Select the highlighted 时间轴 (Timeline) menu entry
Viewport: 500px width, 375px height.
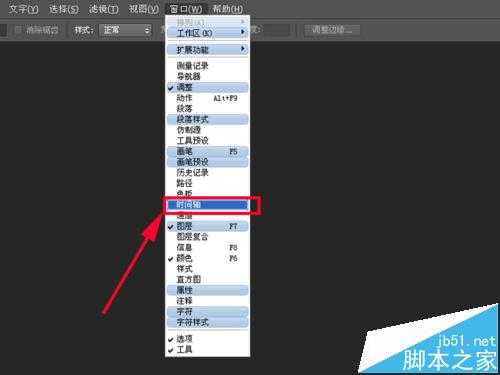[x=207, y=205]
